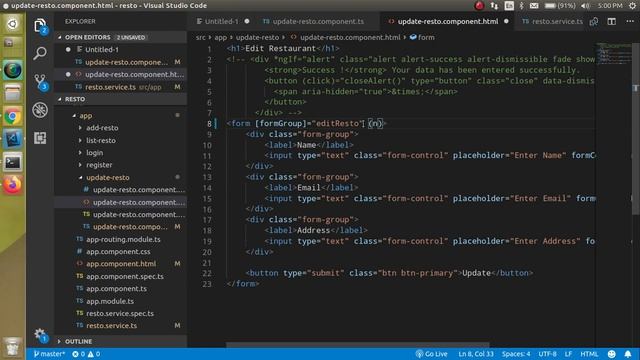Open Source Control in the activity bar

click(40, 82)
